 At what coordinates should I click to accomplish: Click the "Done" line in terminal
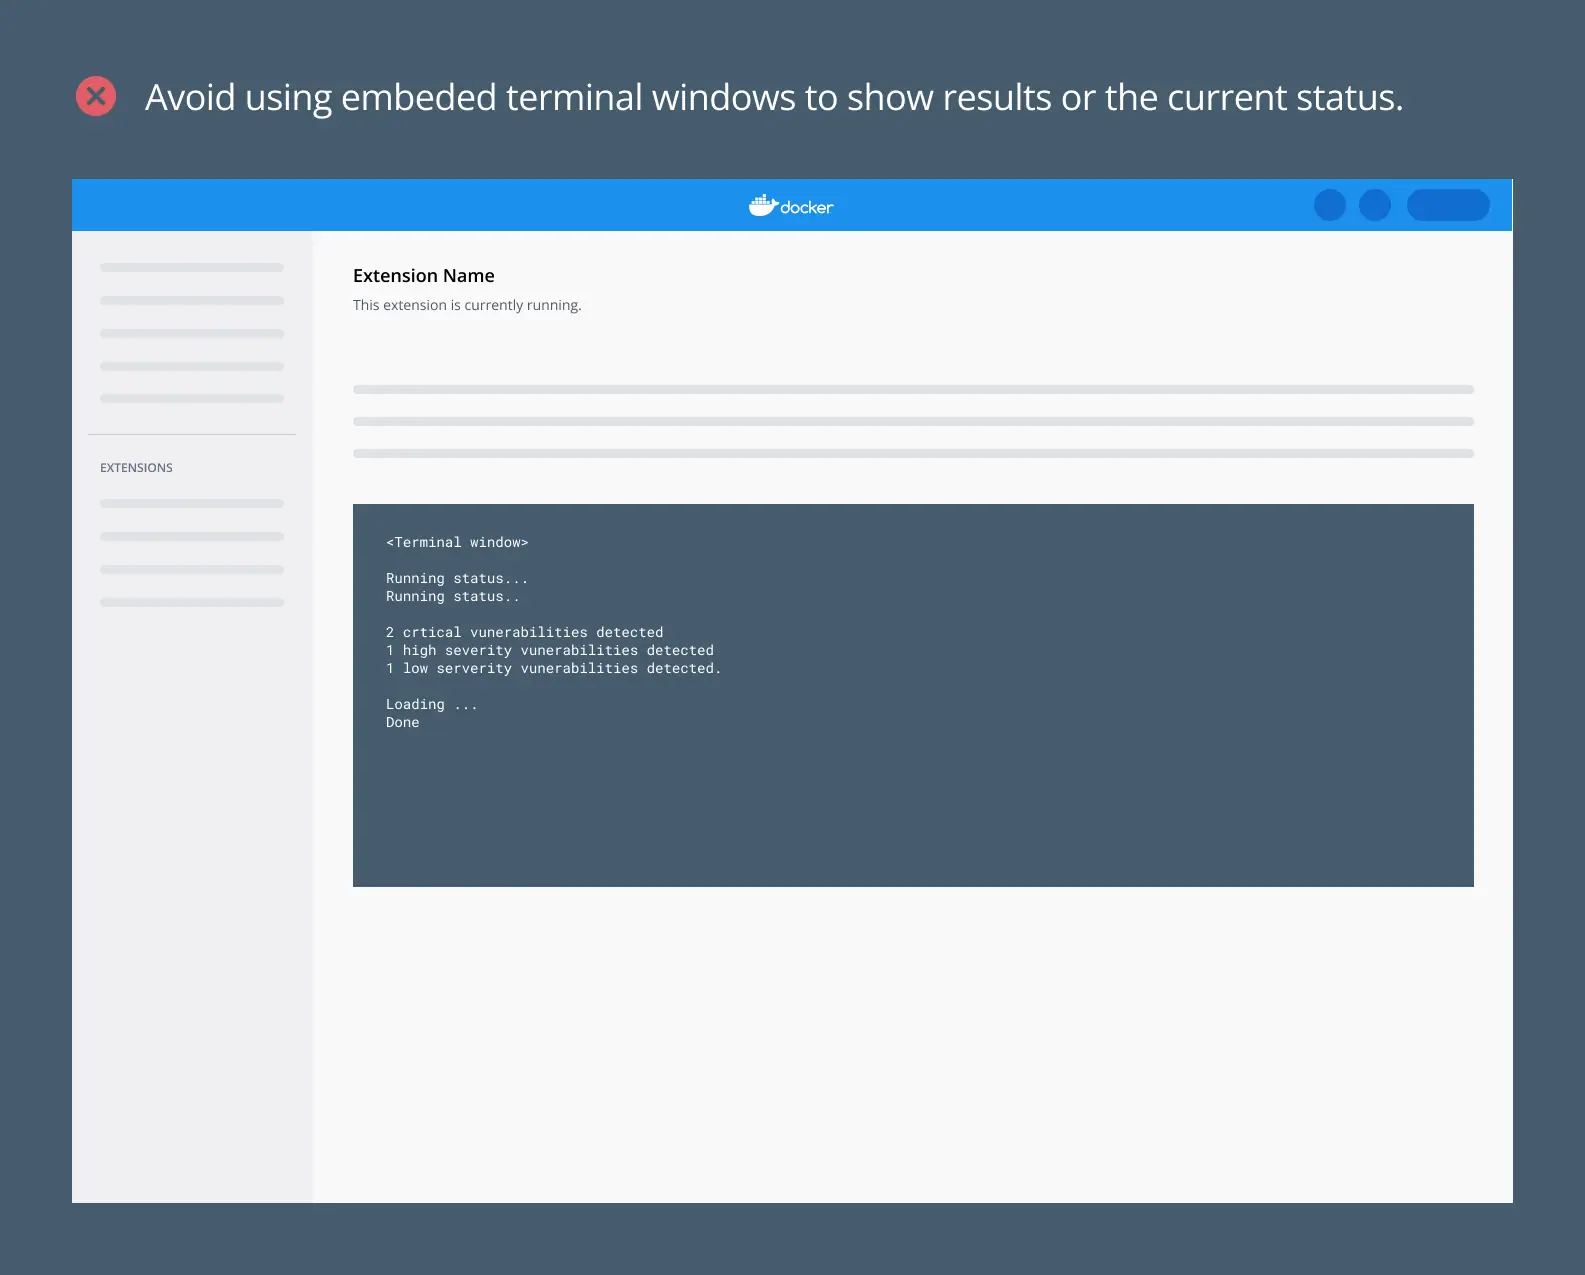(x=402, y=722)
